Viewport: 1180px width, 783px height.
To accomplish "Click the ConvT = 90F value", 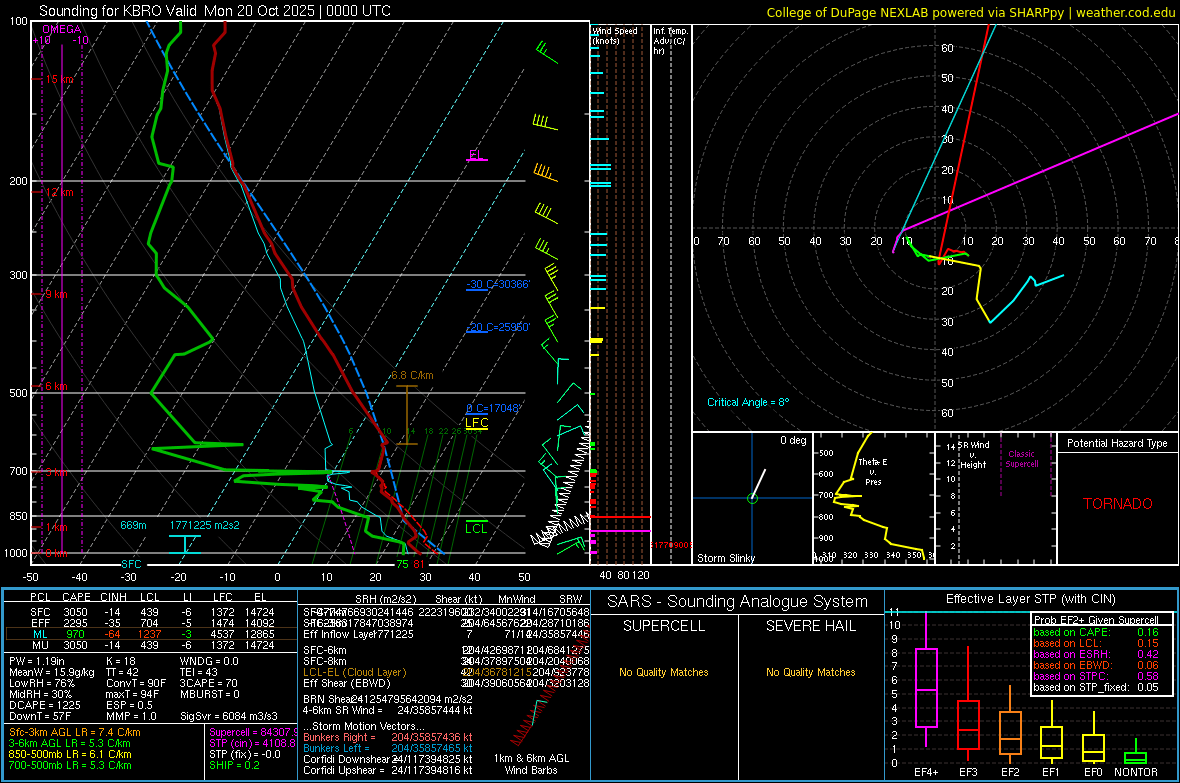I will [136, 683].
